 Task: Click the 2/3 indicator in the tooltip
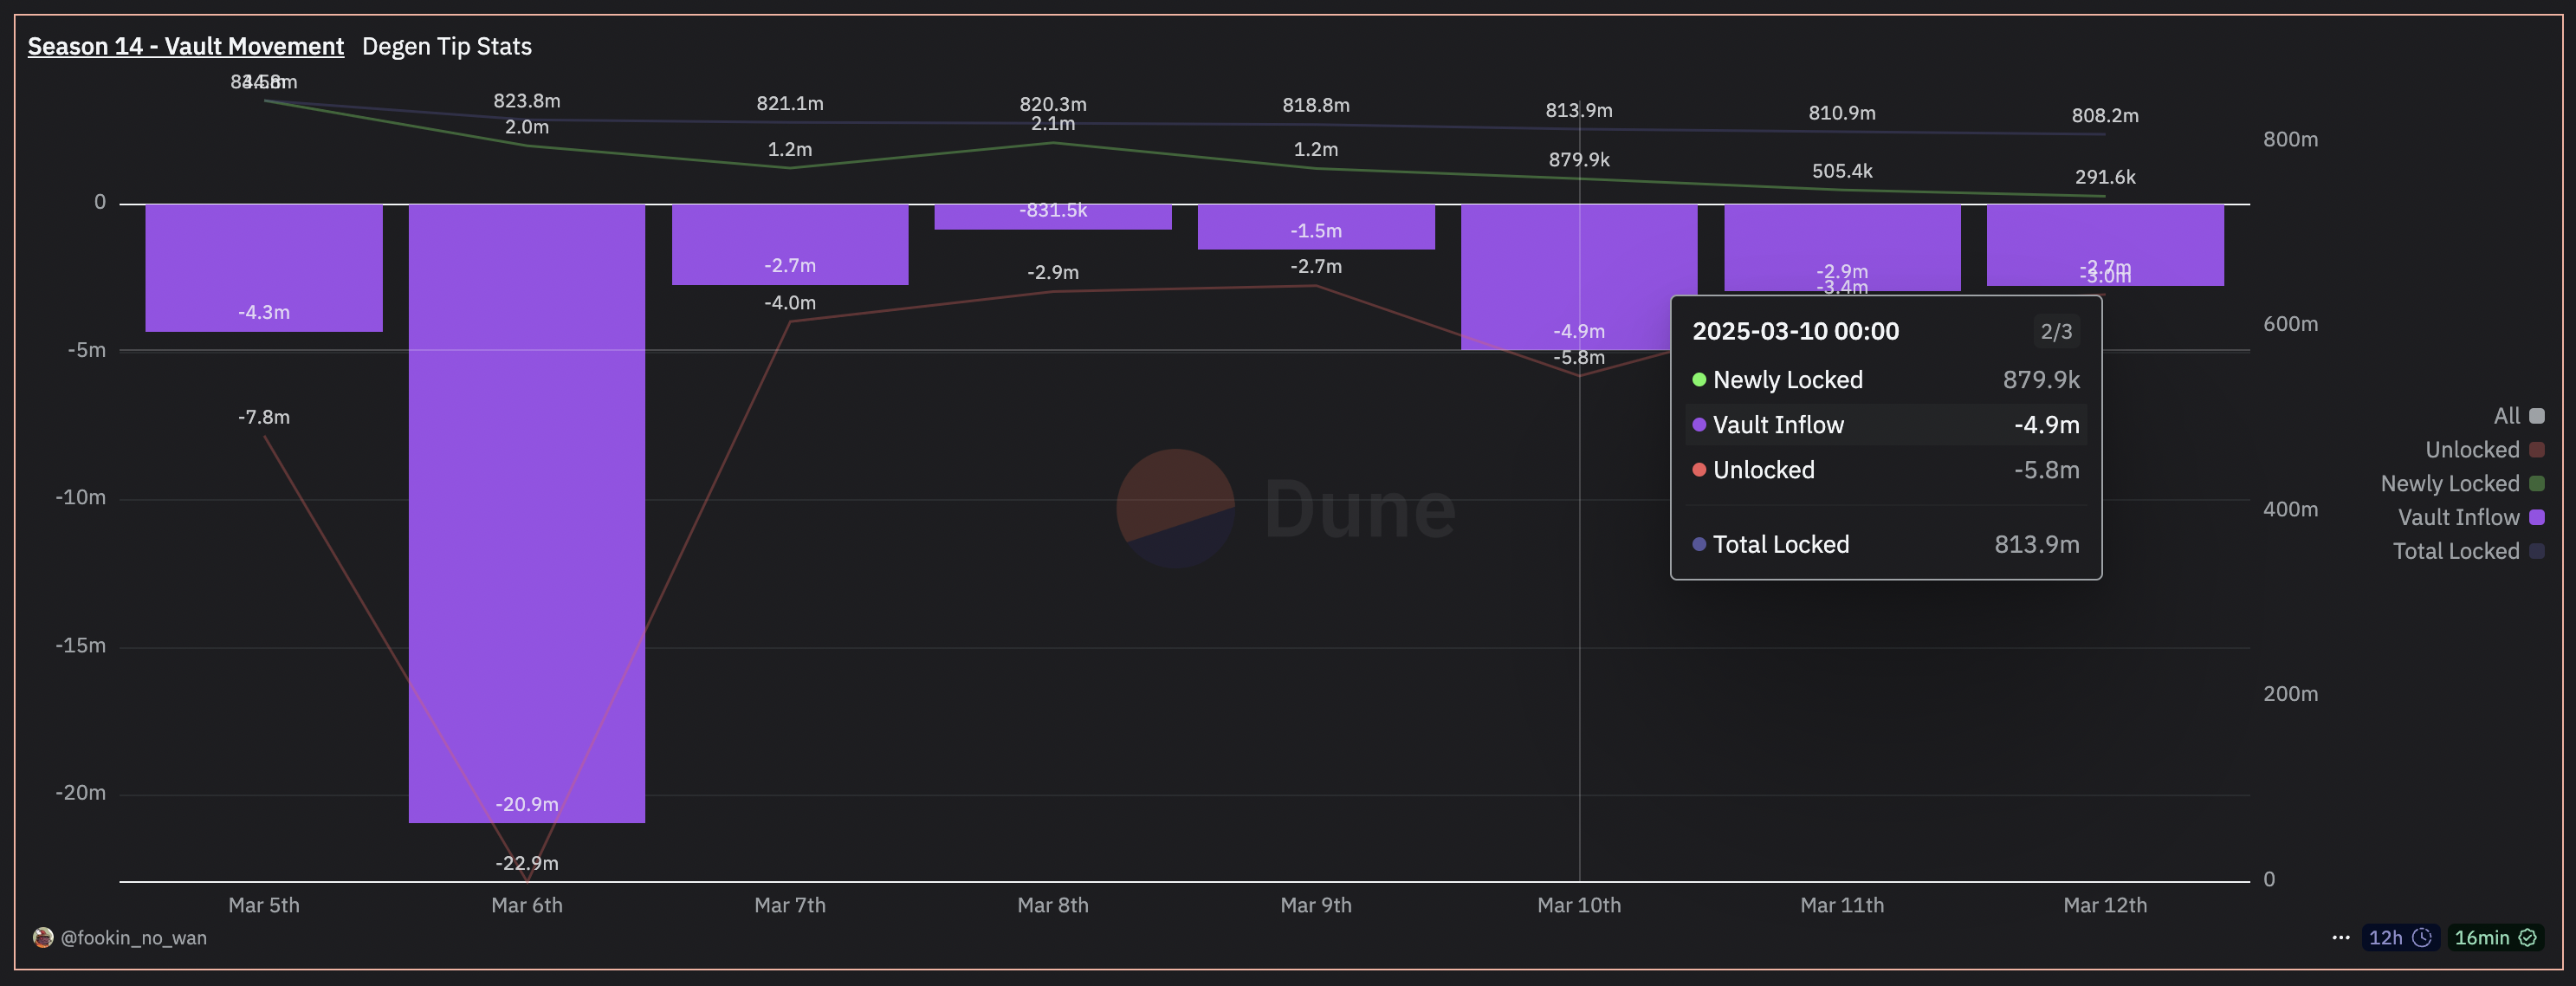point(2056,331)
